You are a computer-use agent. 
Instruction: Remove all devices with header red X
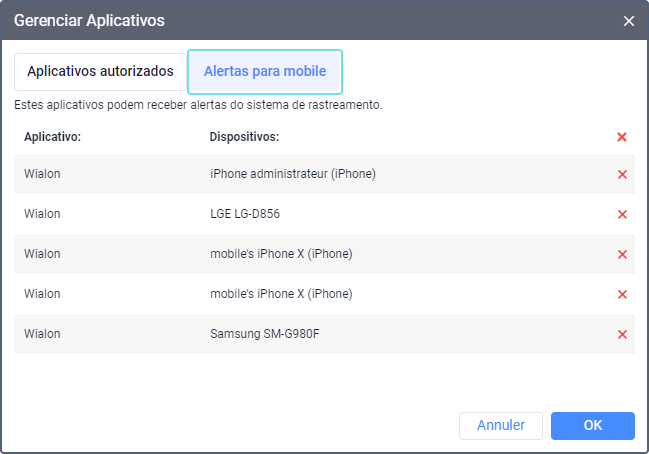[622, 137]
